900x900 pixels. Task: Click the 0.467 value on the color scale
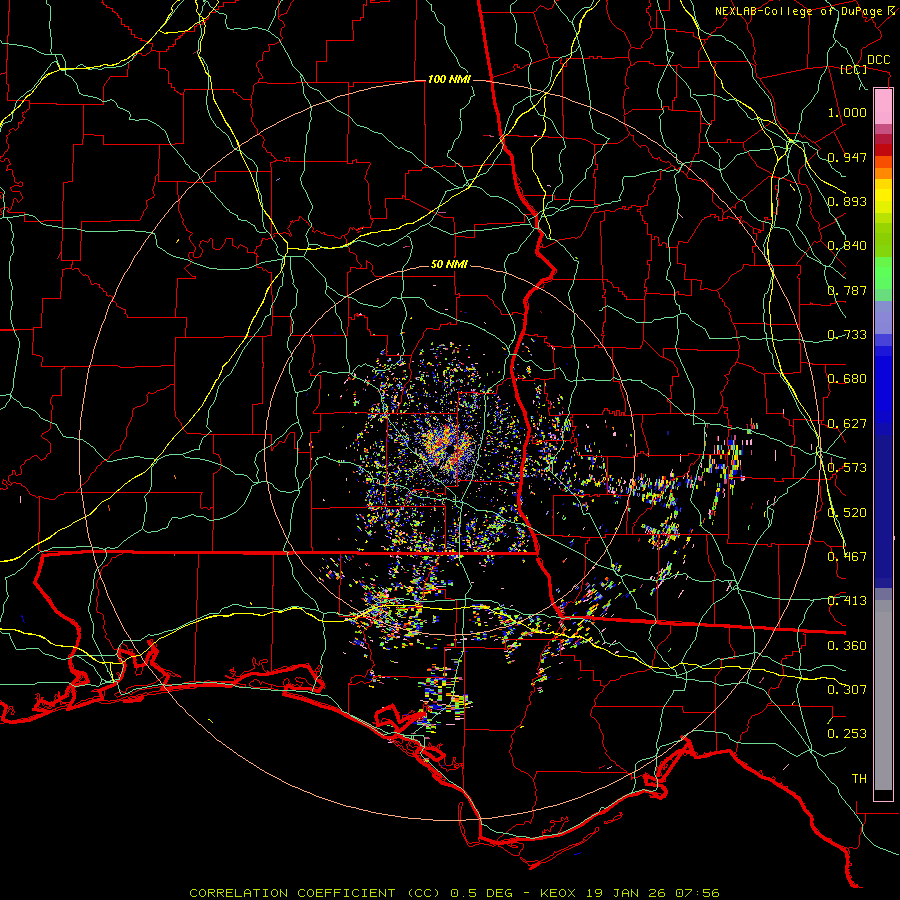pos(847,557)
